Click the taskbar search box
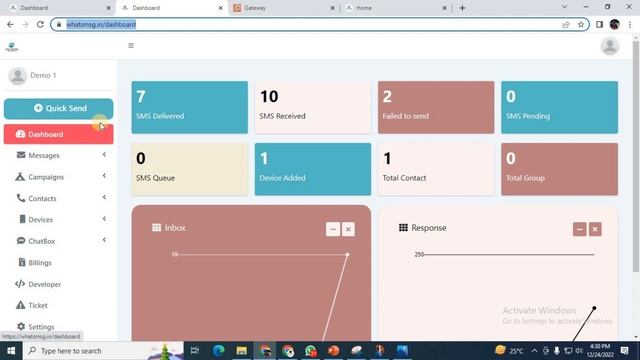 pyautogui.click(x=103, y=351)
